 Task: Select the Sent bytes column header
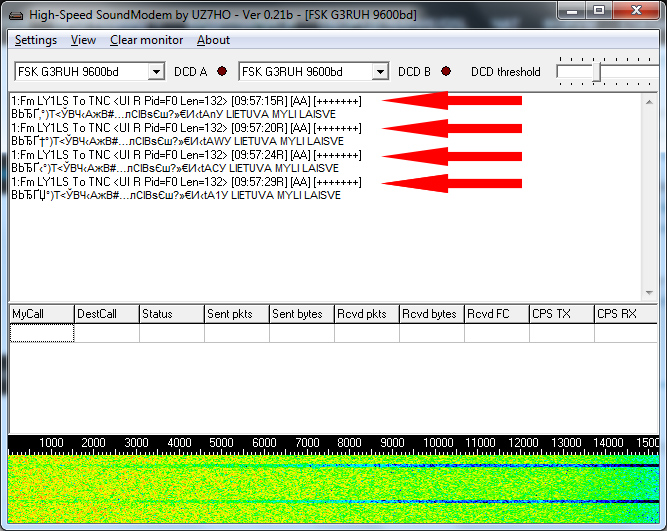click(302, 314)
